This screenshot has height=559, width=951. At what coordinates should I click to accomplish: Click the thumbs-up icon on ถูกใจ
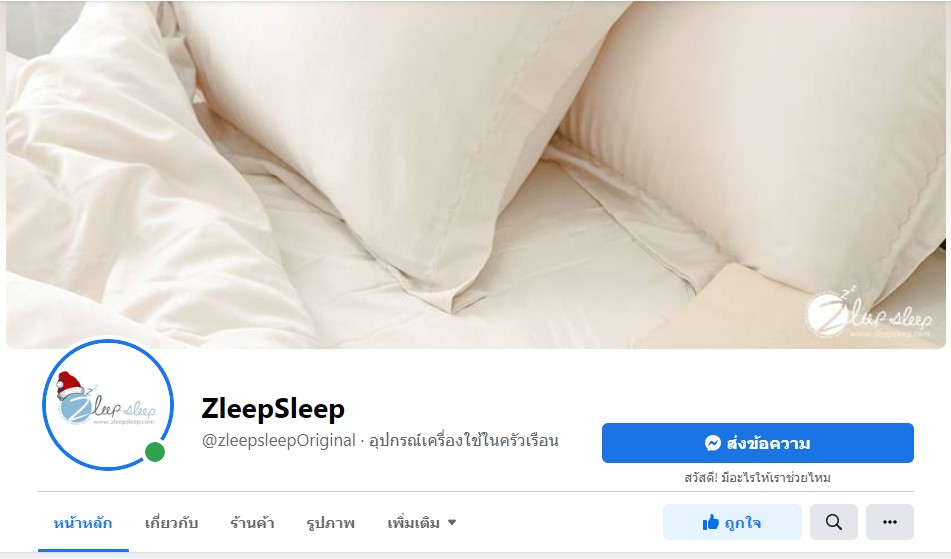point(710,522)
